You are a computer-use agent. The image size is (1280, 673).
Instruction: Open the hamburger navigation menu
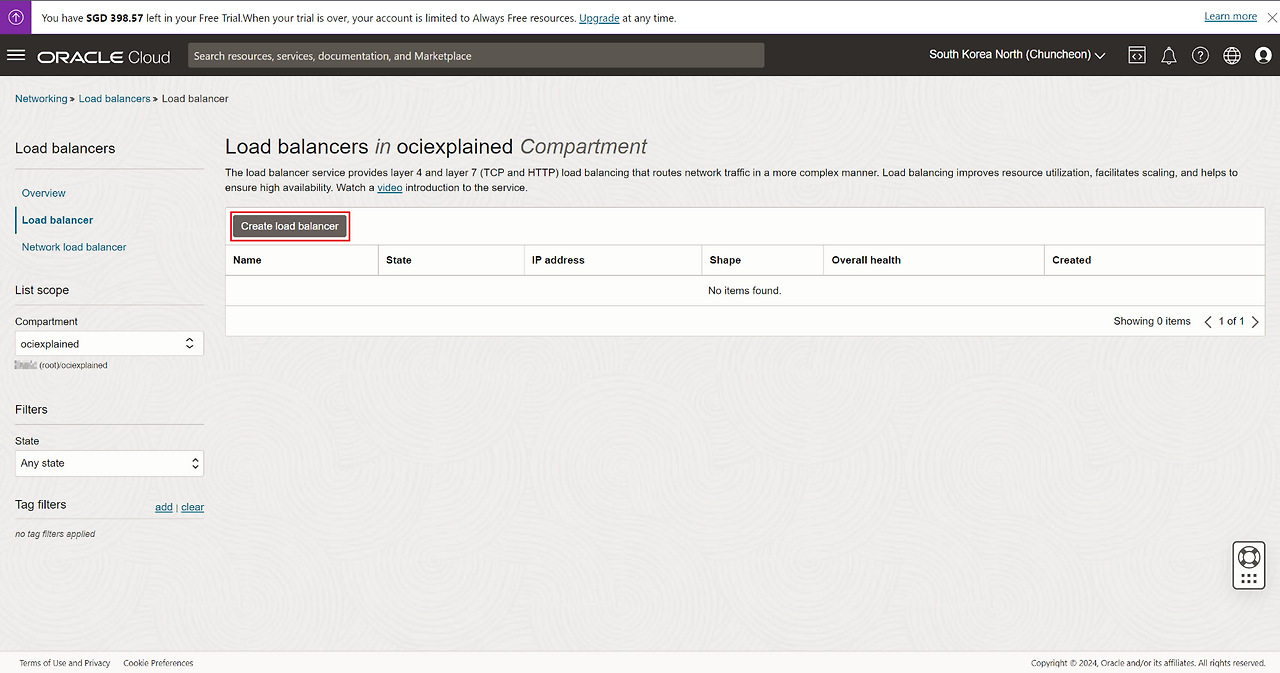(16, 55)
